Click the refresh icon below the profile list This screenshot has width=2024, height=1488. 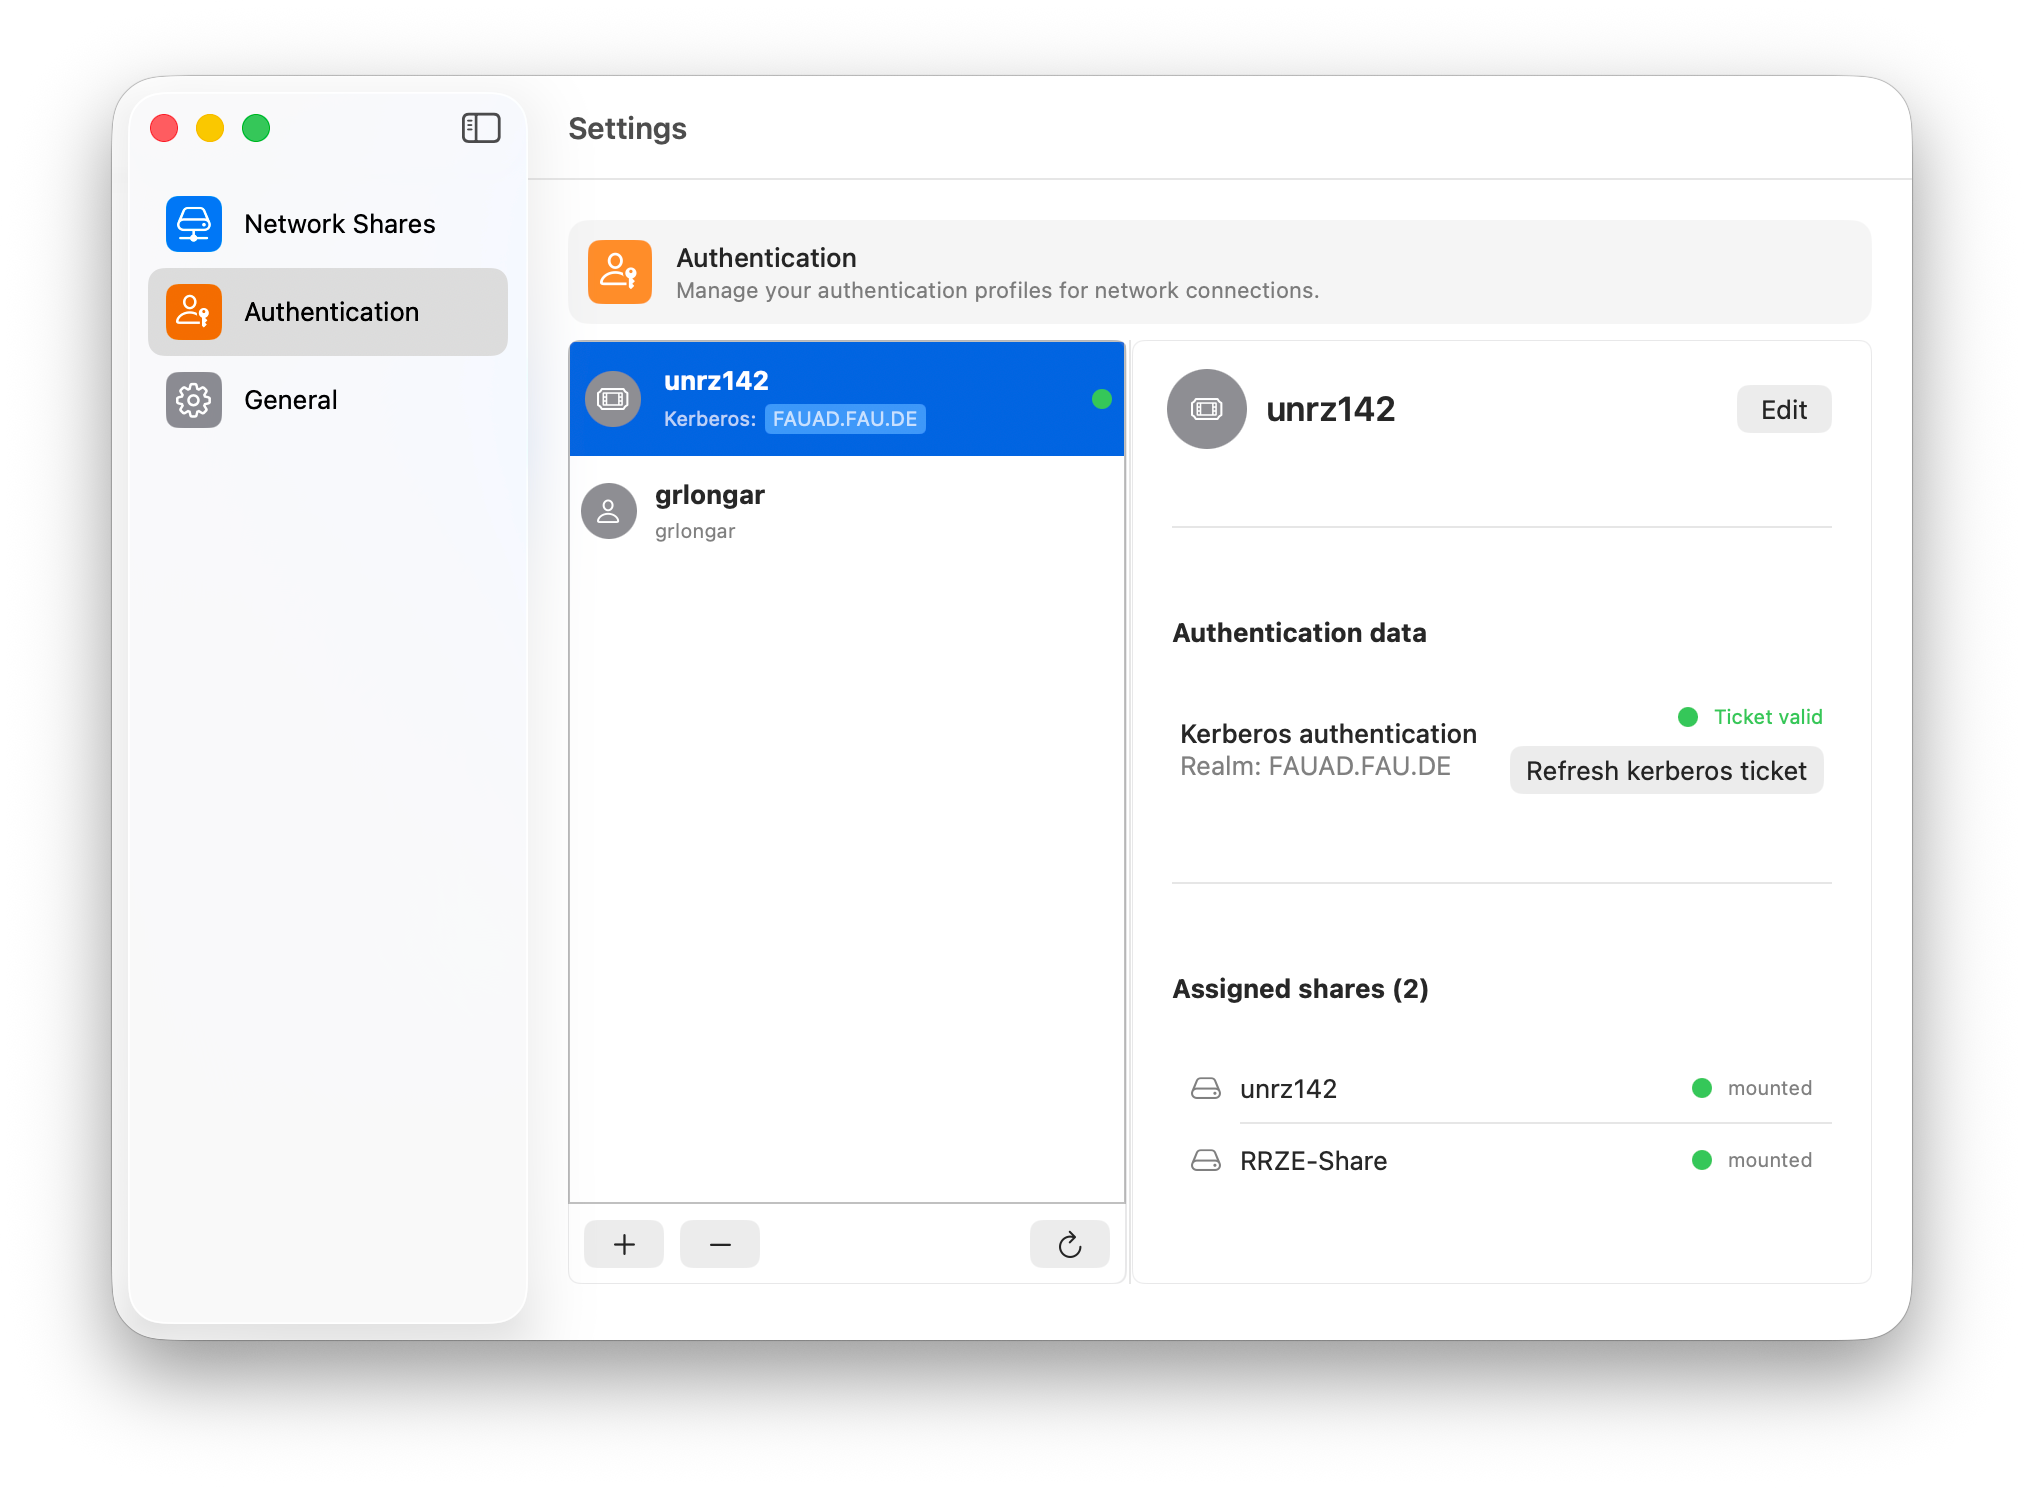(x=1069, y=1244)
